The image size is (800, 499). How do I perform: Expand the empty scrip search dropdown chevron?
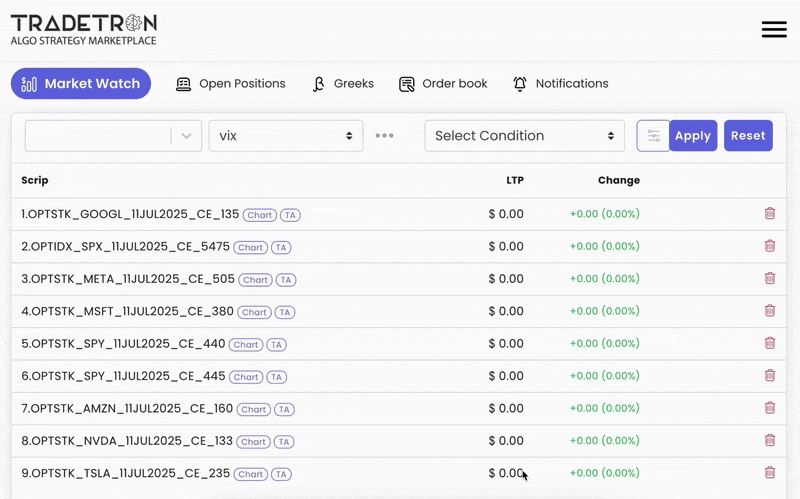186,136
